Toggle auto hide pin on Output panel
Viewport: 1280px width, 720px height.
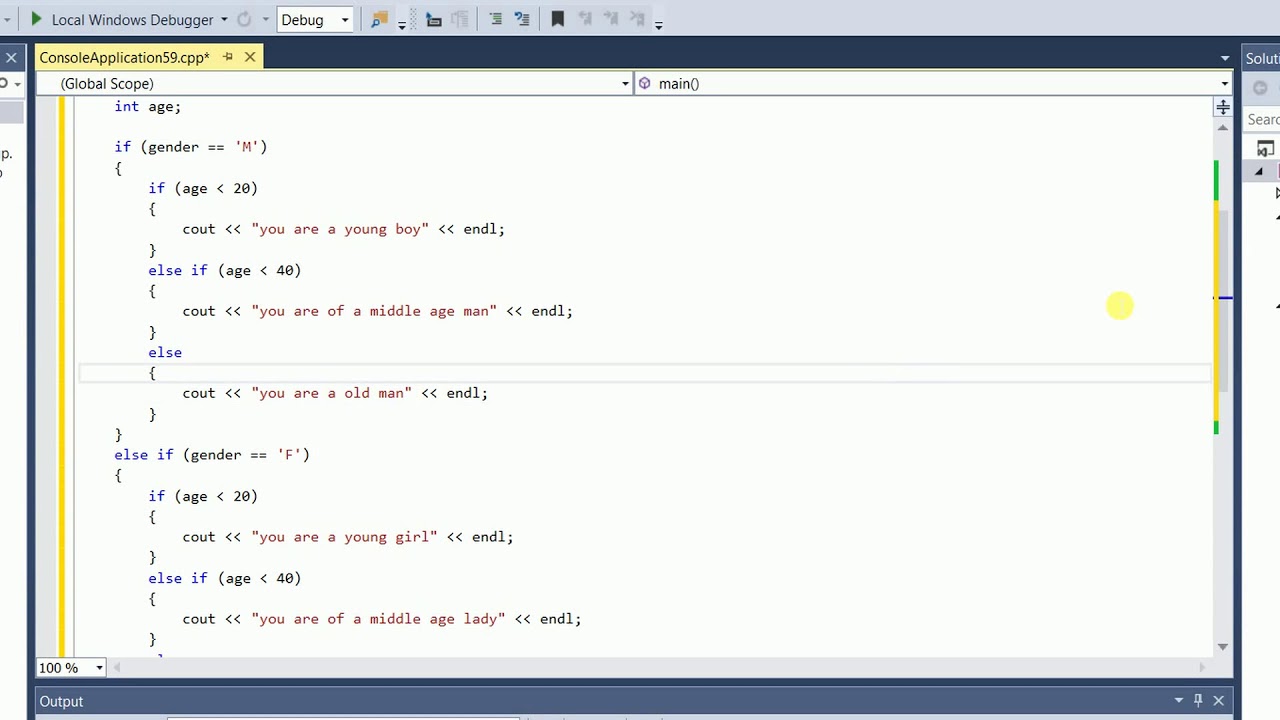click(x=1198, y=701)
